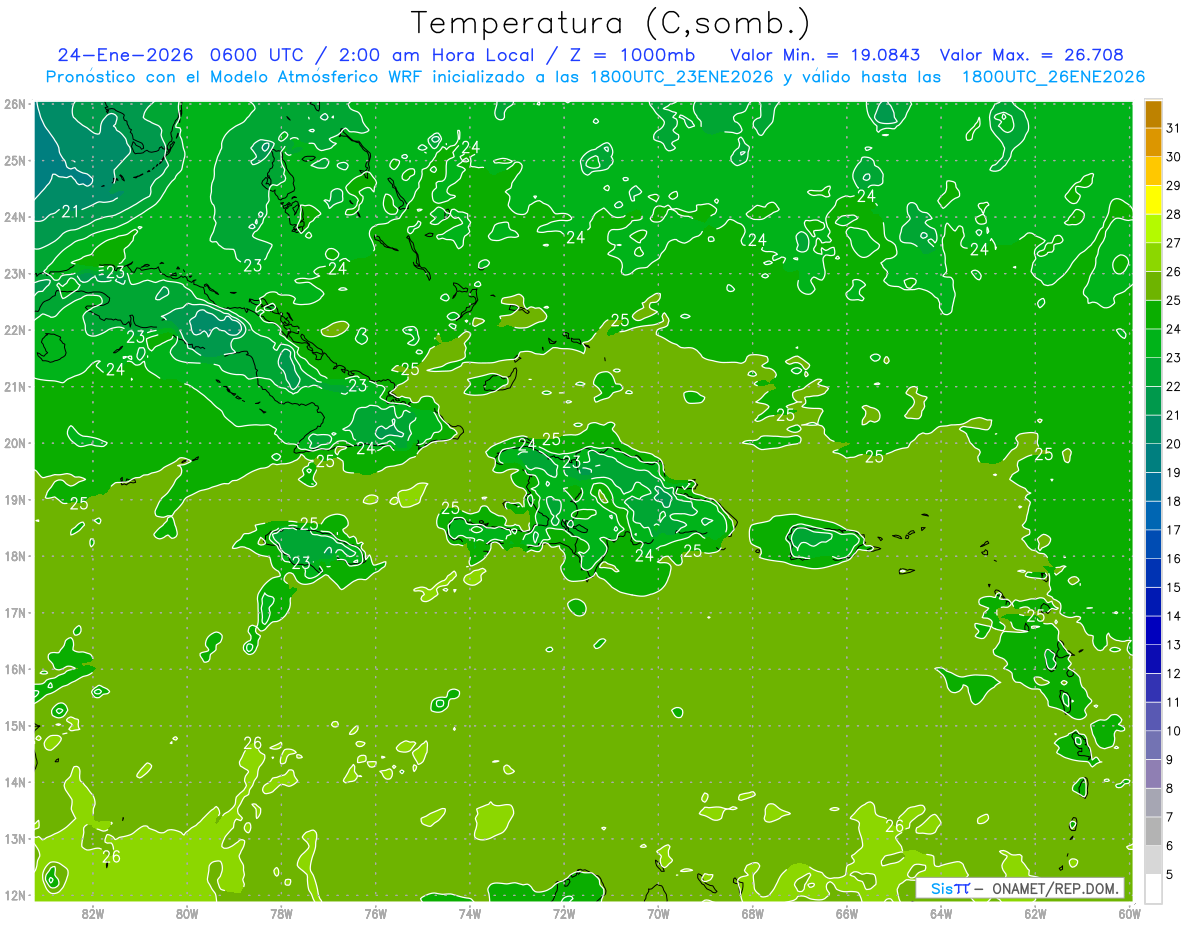Viewport: 1200px width, 927px height.
Task: Click the '22N' latitude axis label
Action: (14, 330)
